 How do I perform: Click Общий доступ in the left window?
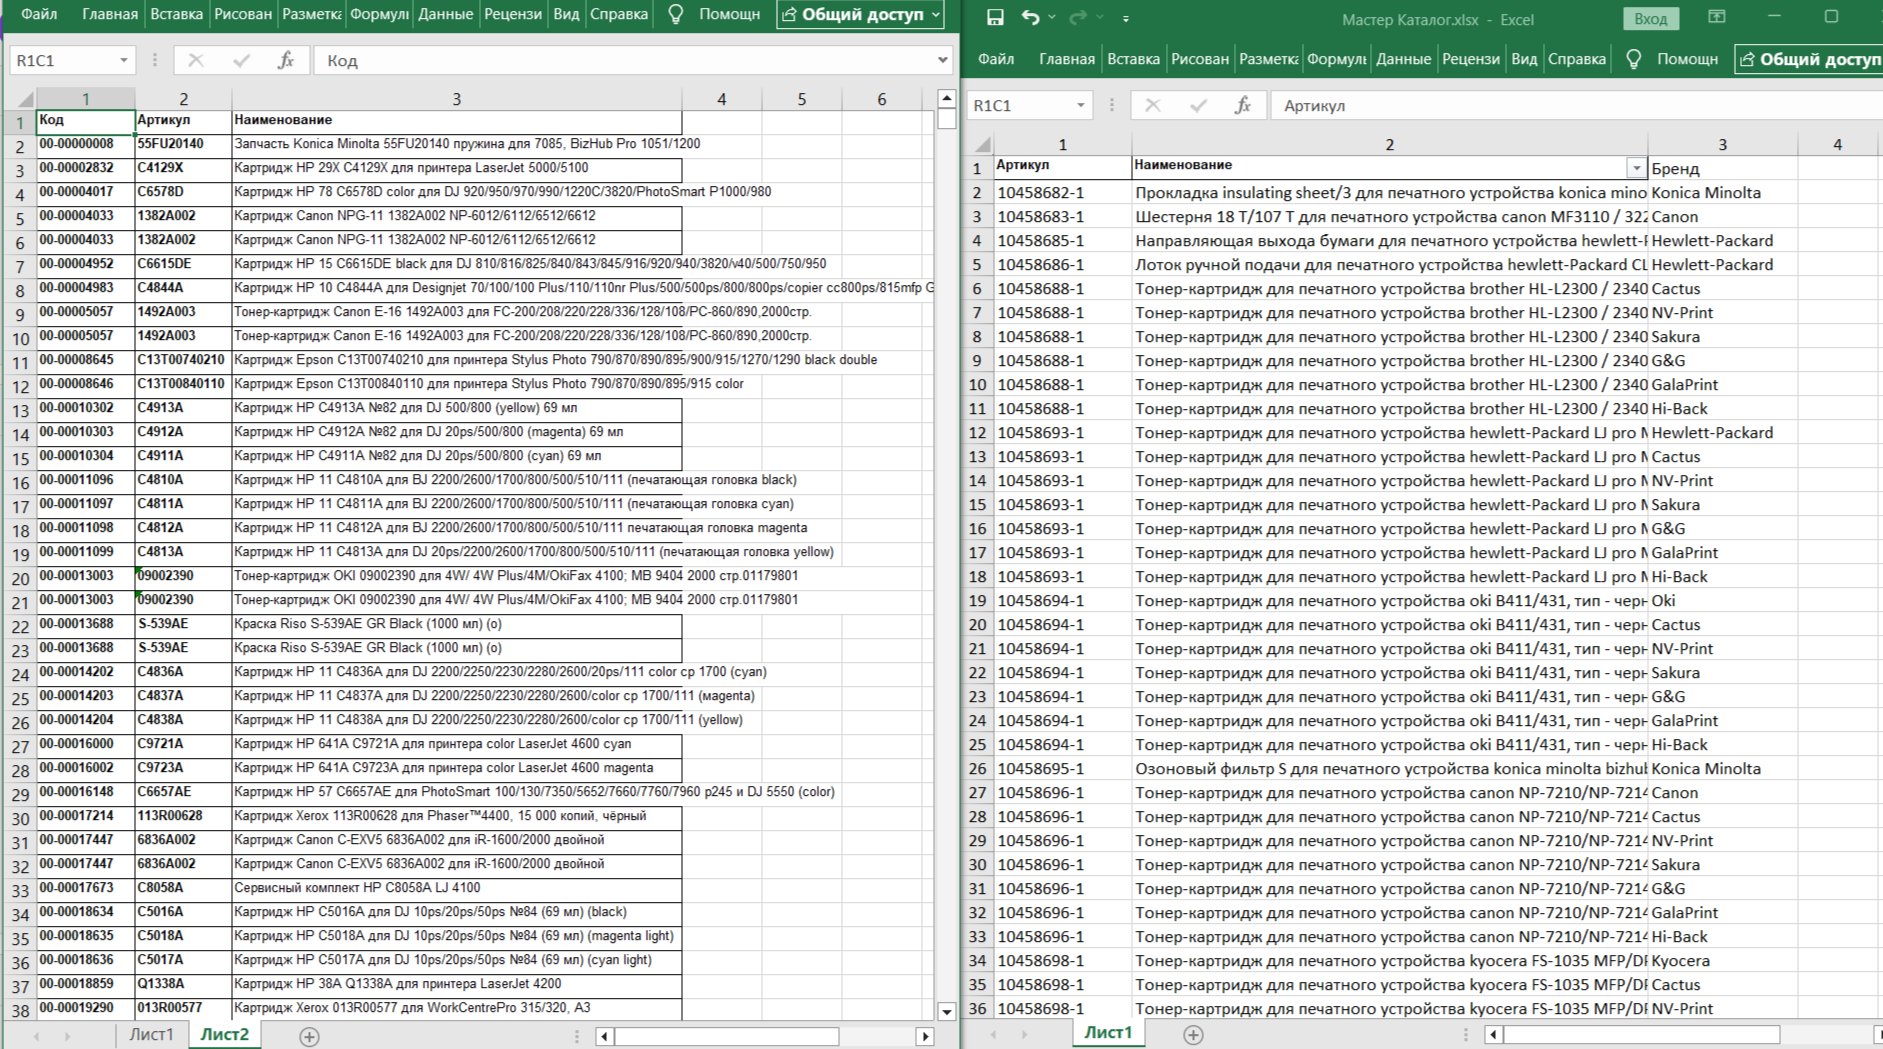pos(861,14)
